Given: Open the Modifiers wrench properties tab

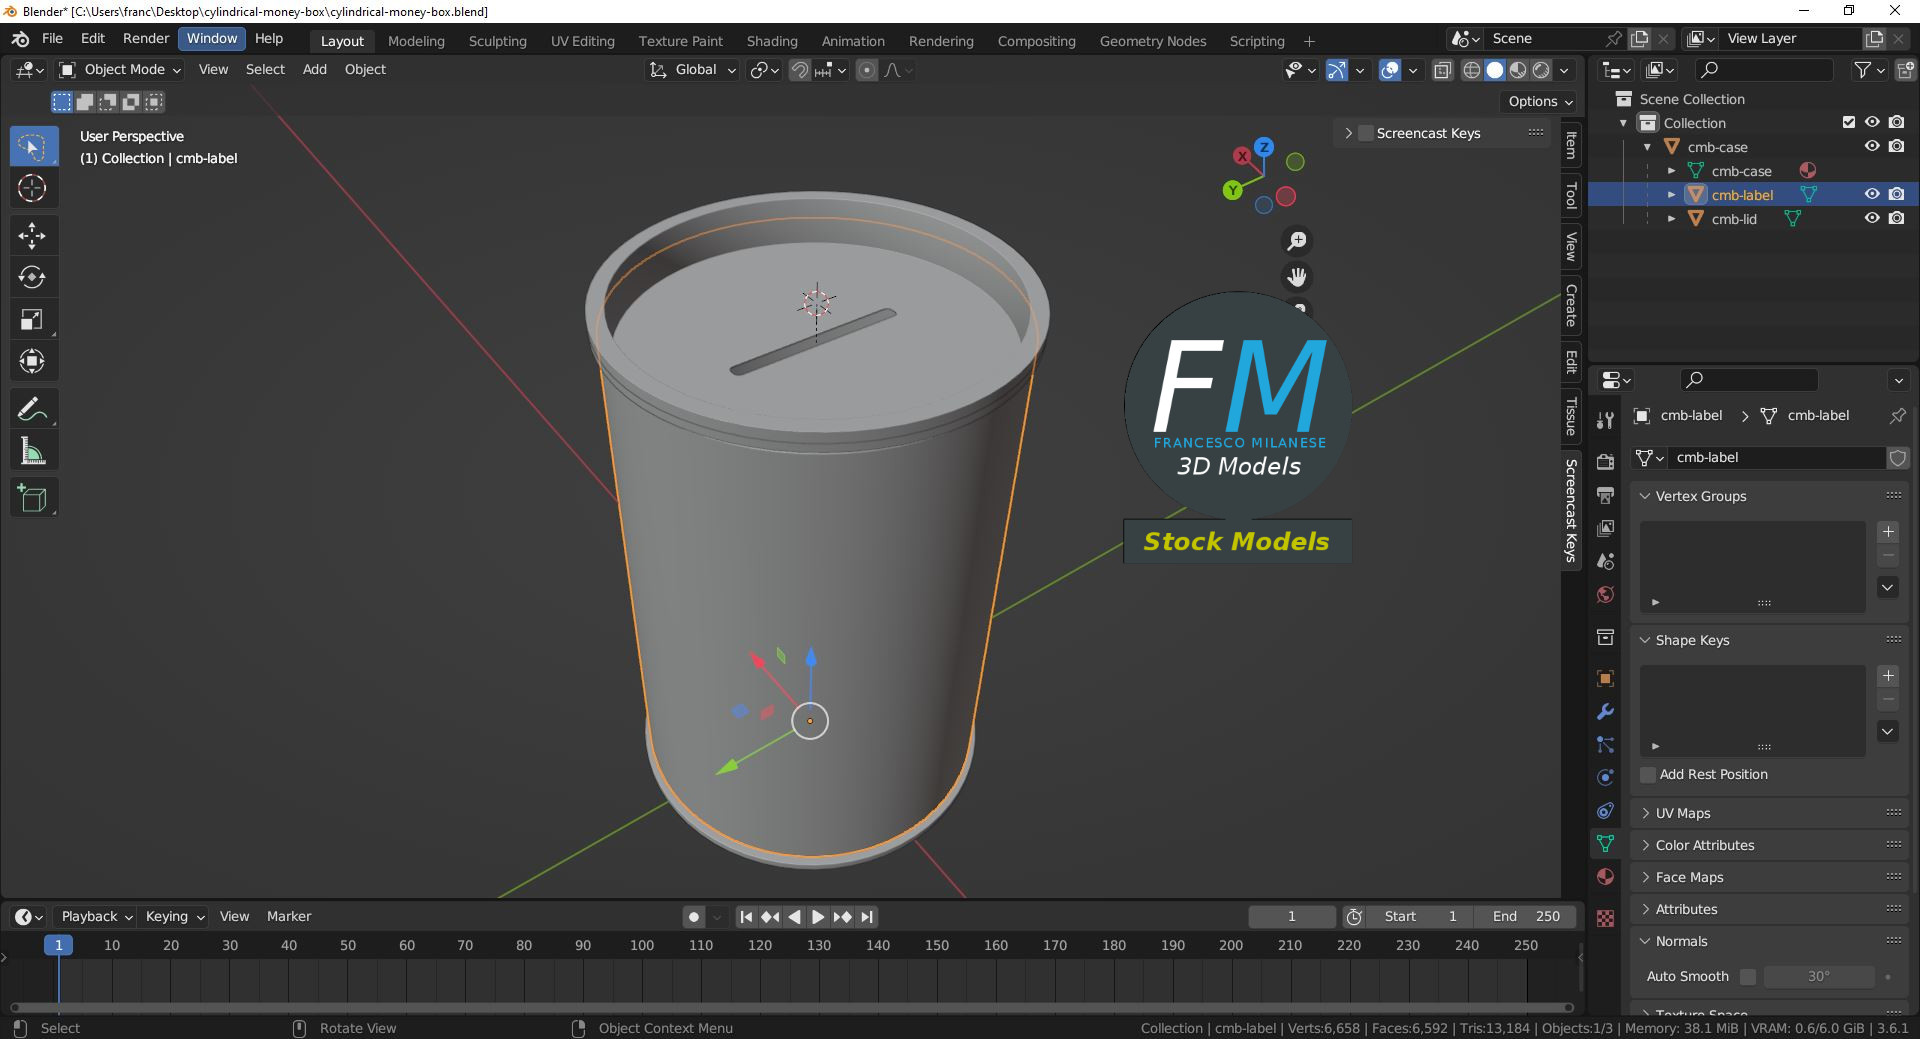Looking at the screenshot, I should click(x=1605, y=712).
